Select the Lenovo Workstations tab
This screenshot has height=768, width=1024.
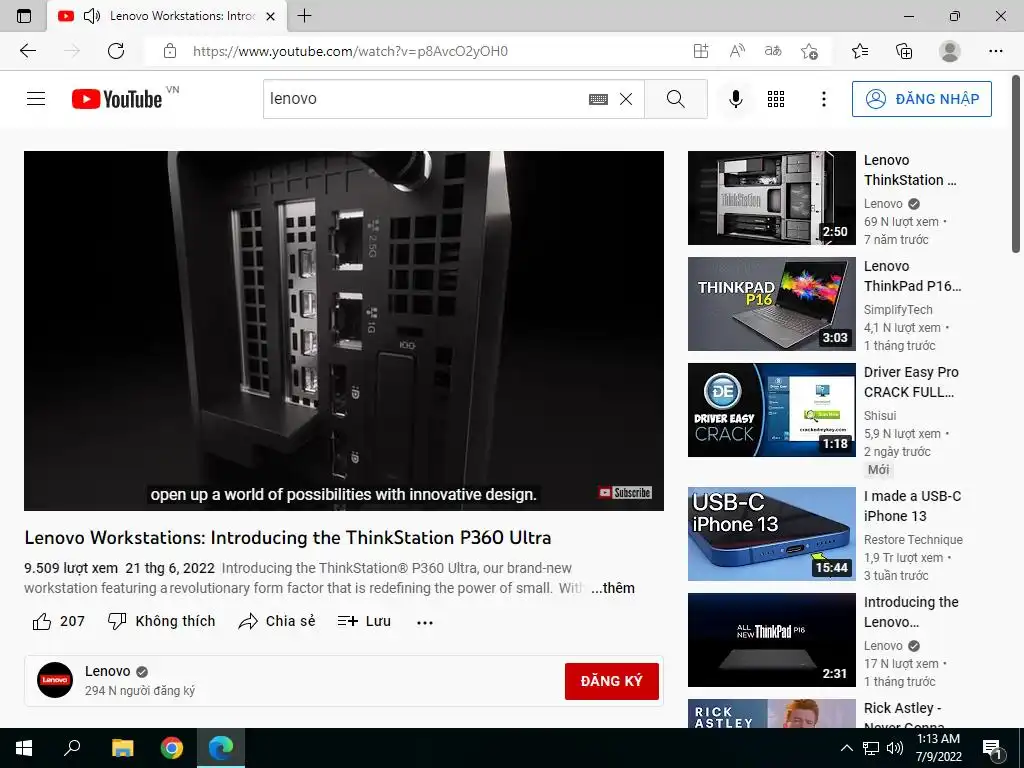click(167, 16)
